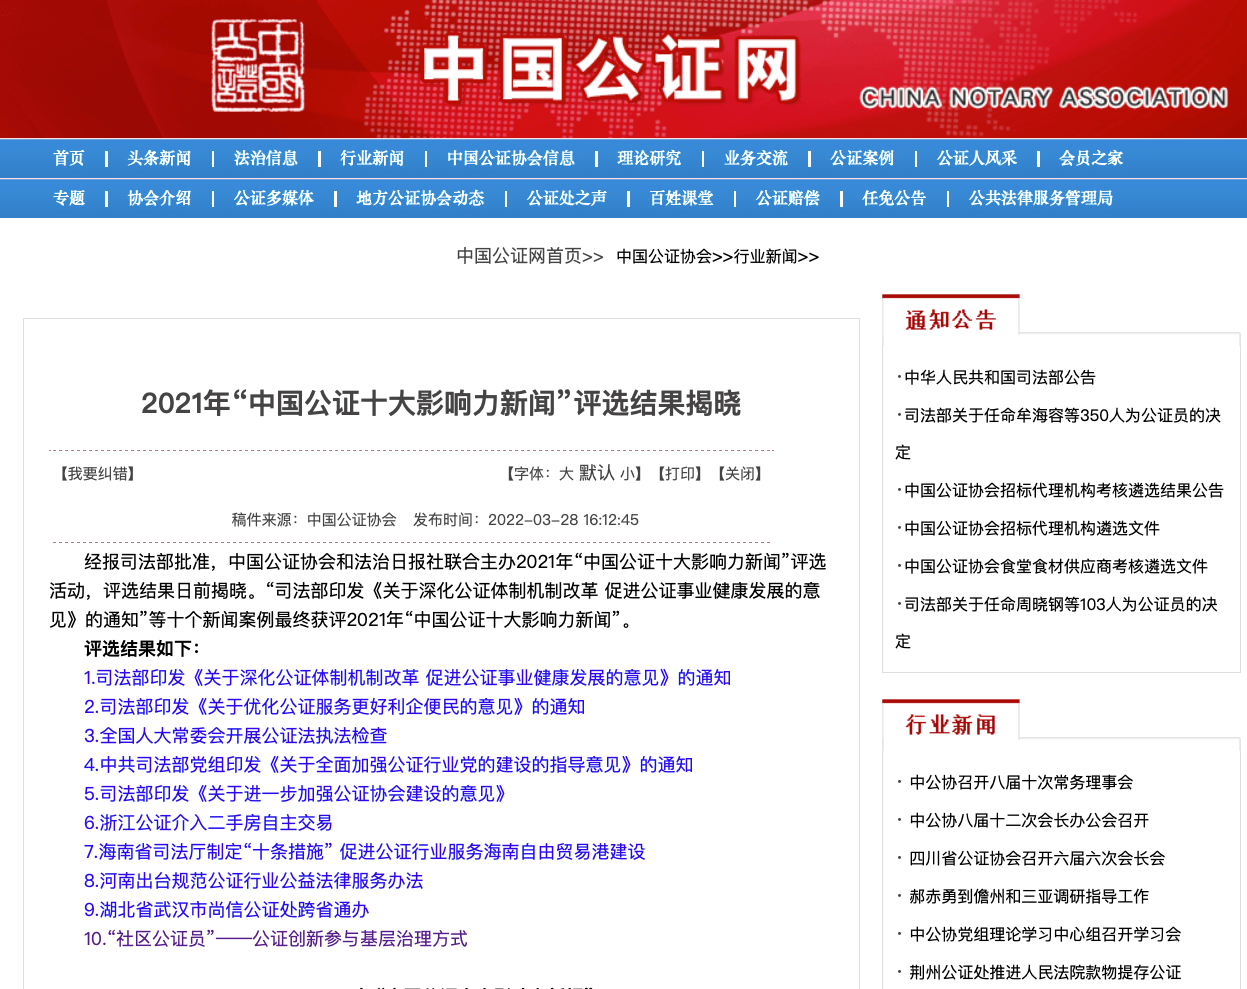Open item 6 浙江公证介入二手房自主交易
Viewport: 1247px width, 989px height.
209,823
